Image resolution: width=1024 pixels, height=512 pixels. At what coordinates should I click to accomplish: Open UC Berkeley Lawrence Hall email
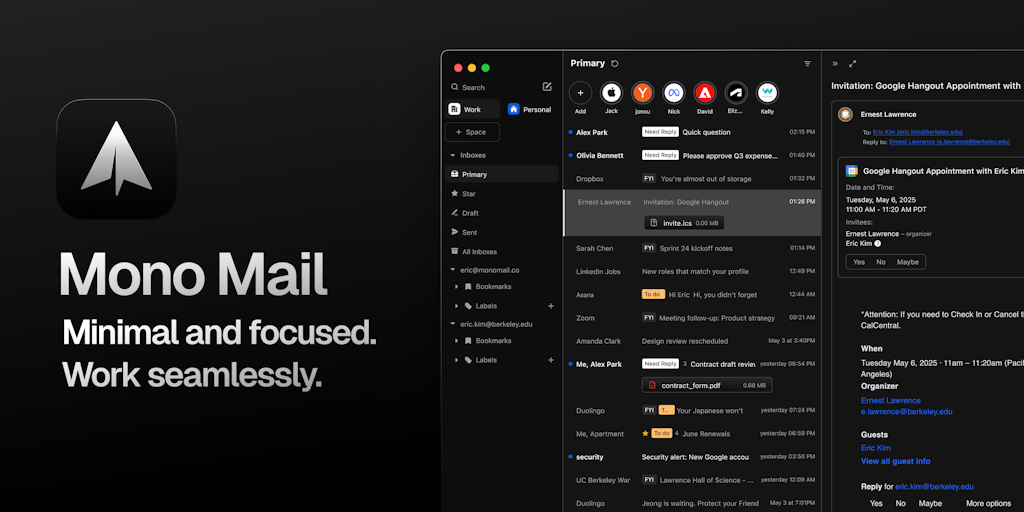692,480
